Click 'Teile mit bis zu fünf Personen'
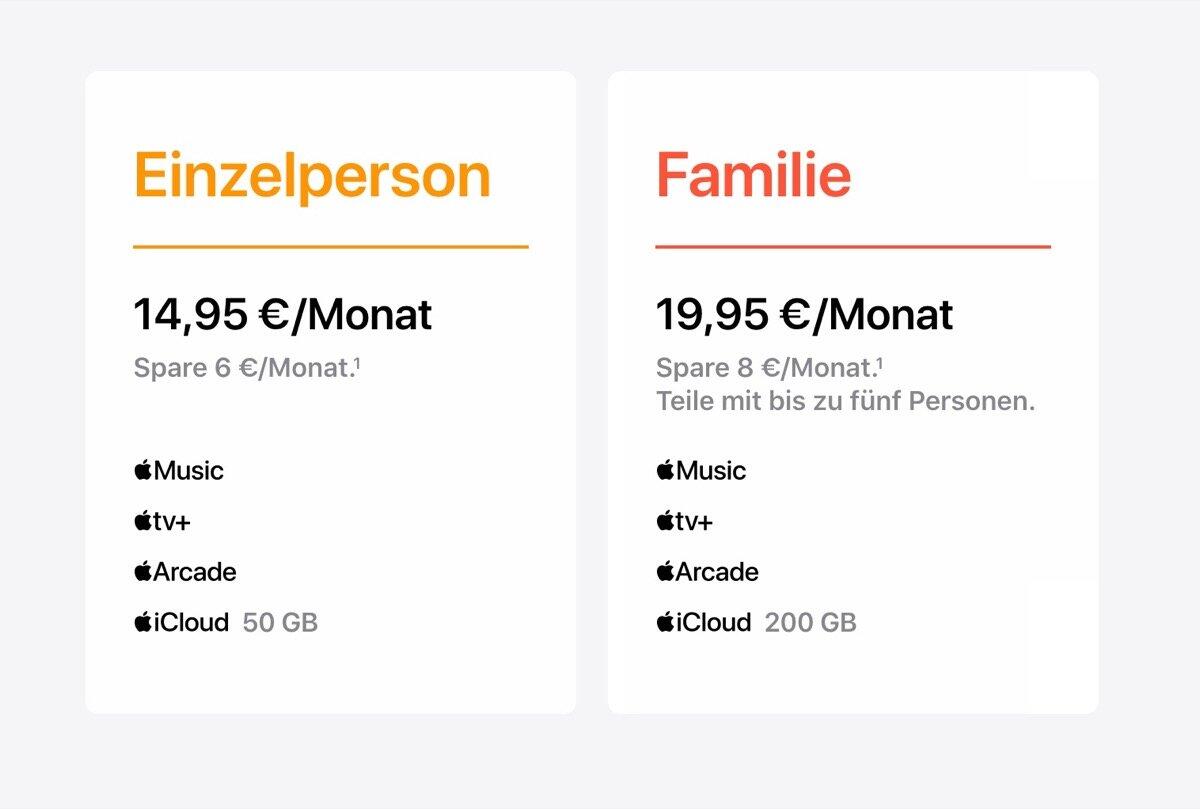The image size is (1200, 809). [845, 402]
